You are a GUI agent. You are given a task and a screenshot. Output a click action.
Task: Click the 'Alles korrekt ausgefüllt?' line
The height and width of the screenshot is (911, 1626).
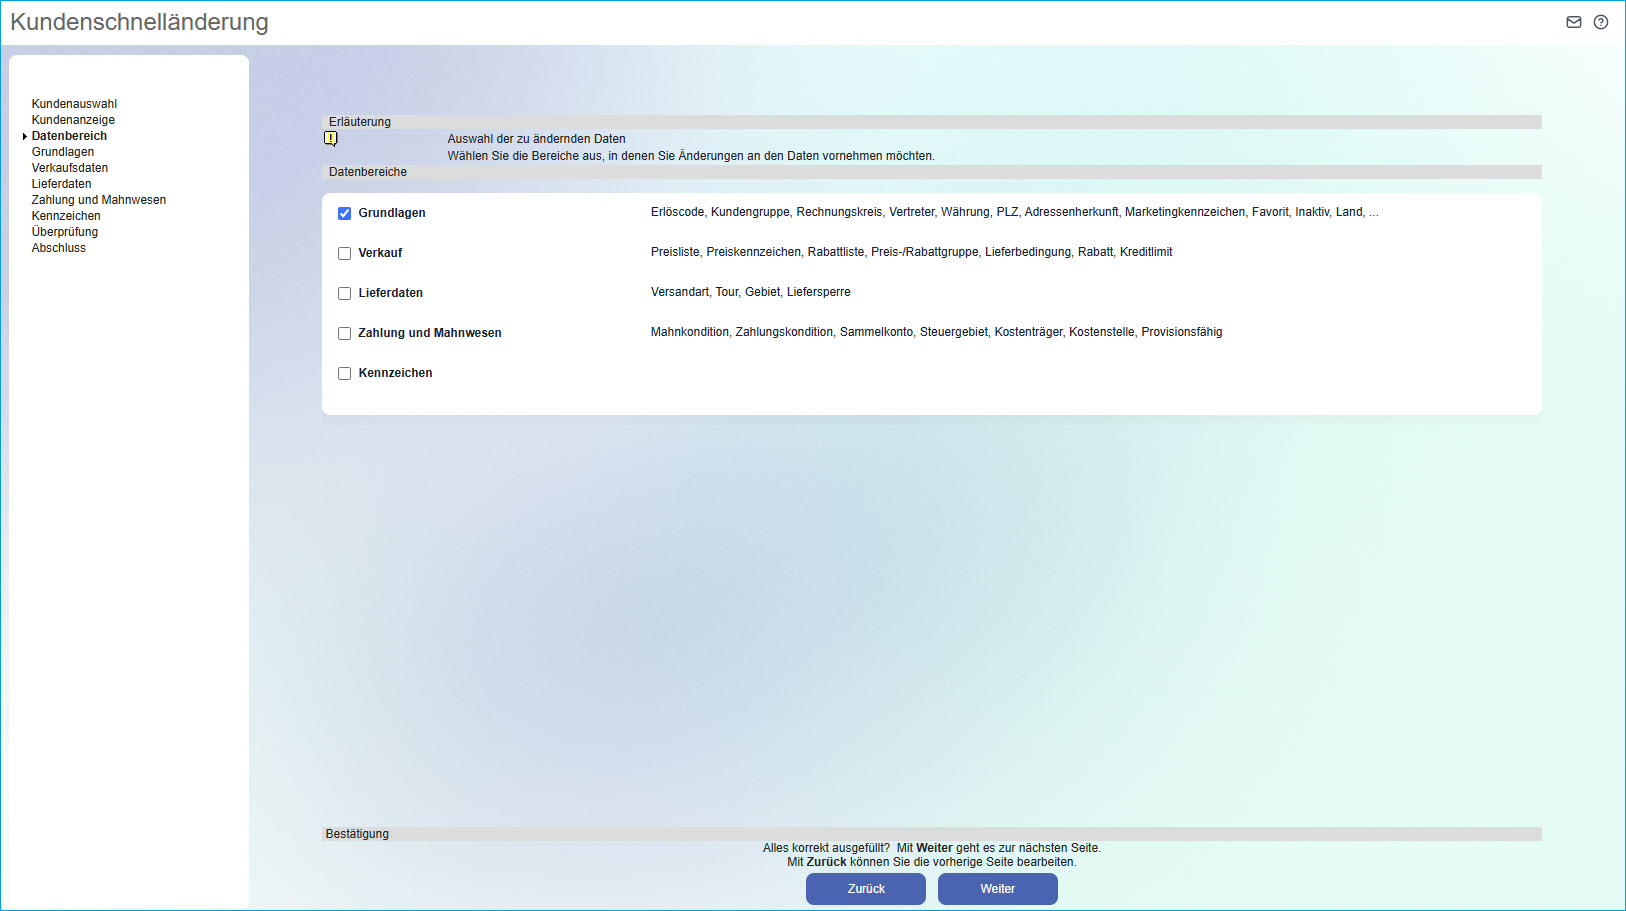932,848
